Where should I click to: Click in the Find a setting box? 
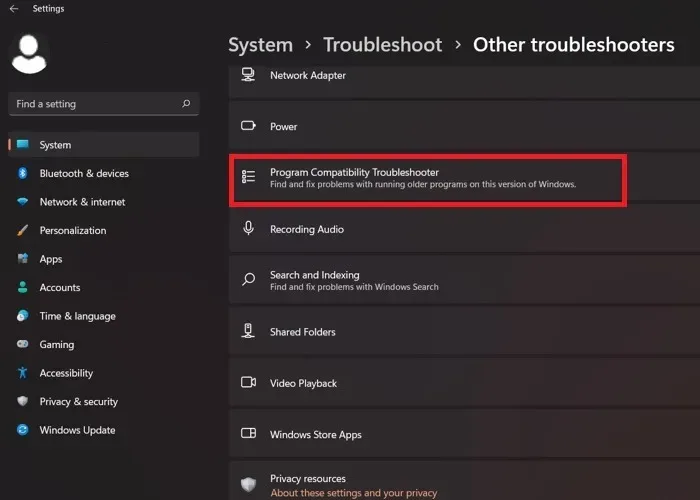(104, 104)
